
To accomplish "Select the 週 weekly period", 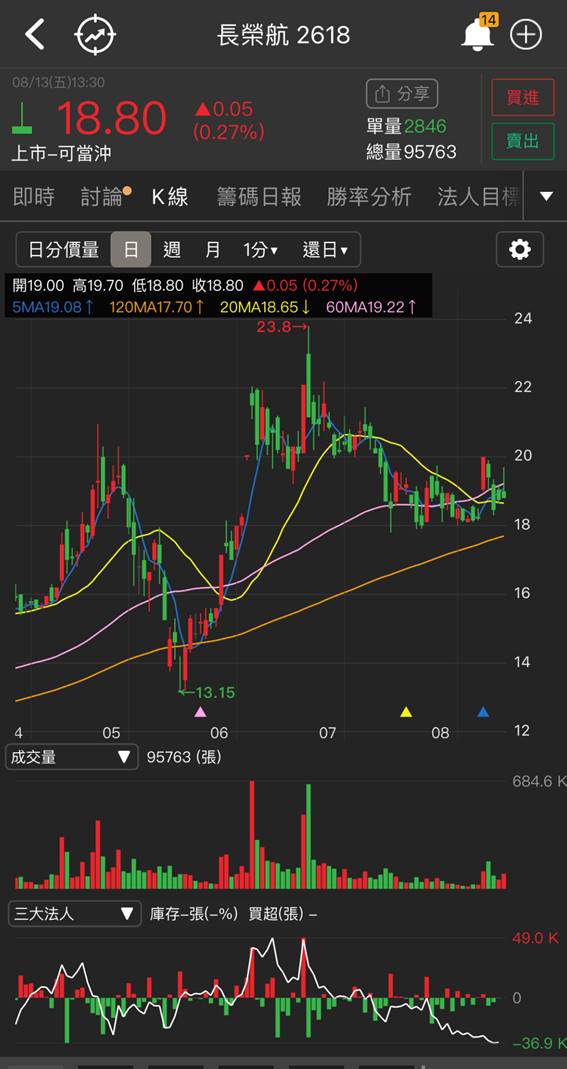I will tap(172, 250).
